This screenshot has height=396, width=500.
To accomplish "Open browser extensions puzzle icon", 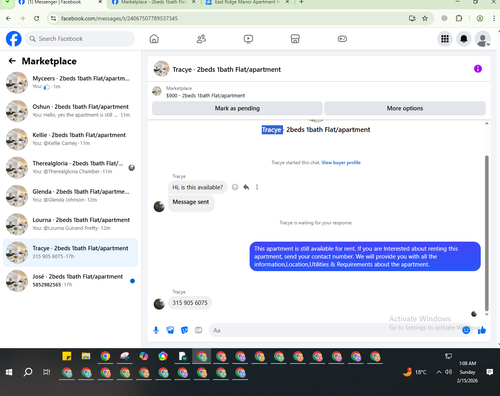I will (x=459, y=18).
